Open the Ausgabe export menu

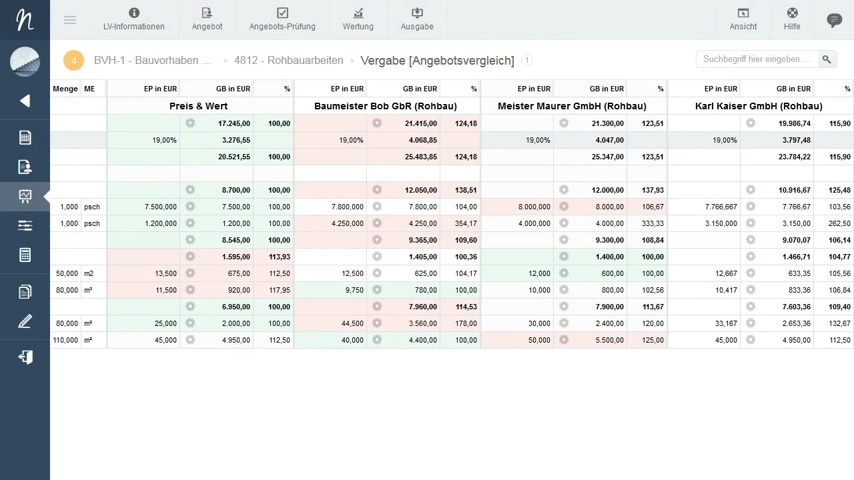(417, 19)
